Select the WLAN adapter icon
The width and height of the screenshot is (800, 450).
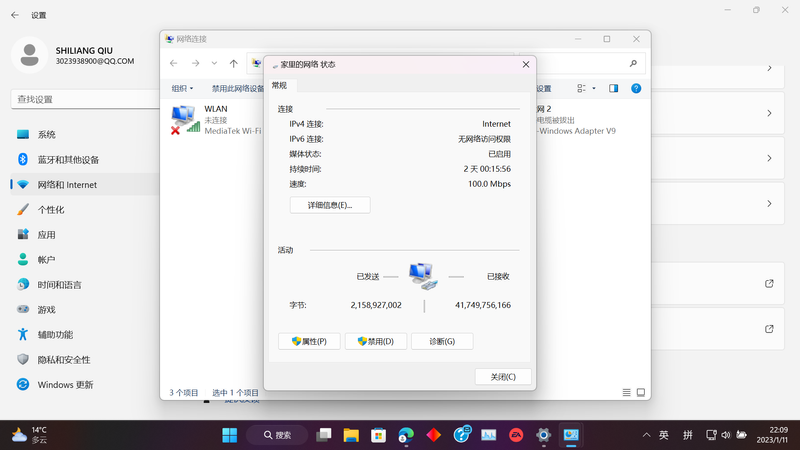184,119
